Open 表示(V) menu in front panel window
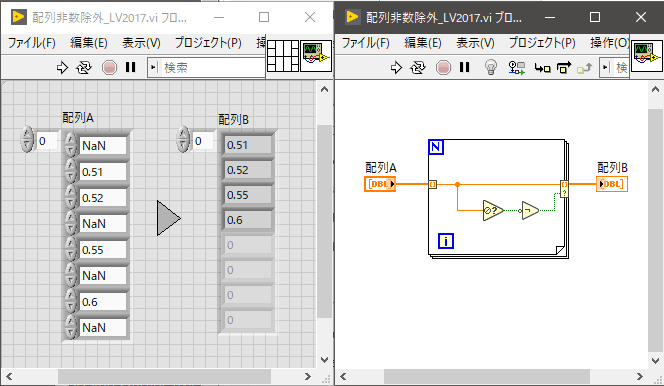The height and width of the screenshot is (386, 664). click(141, 43)
